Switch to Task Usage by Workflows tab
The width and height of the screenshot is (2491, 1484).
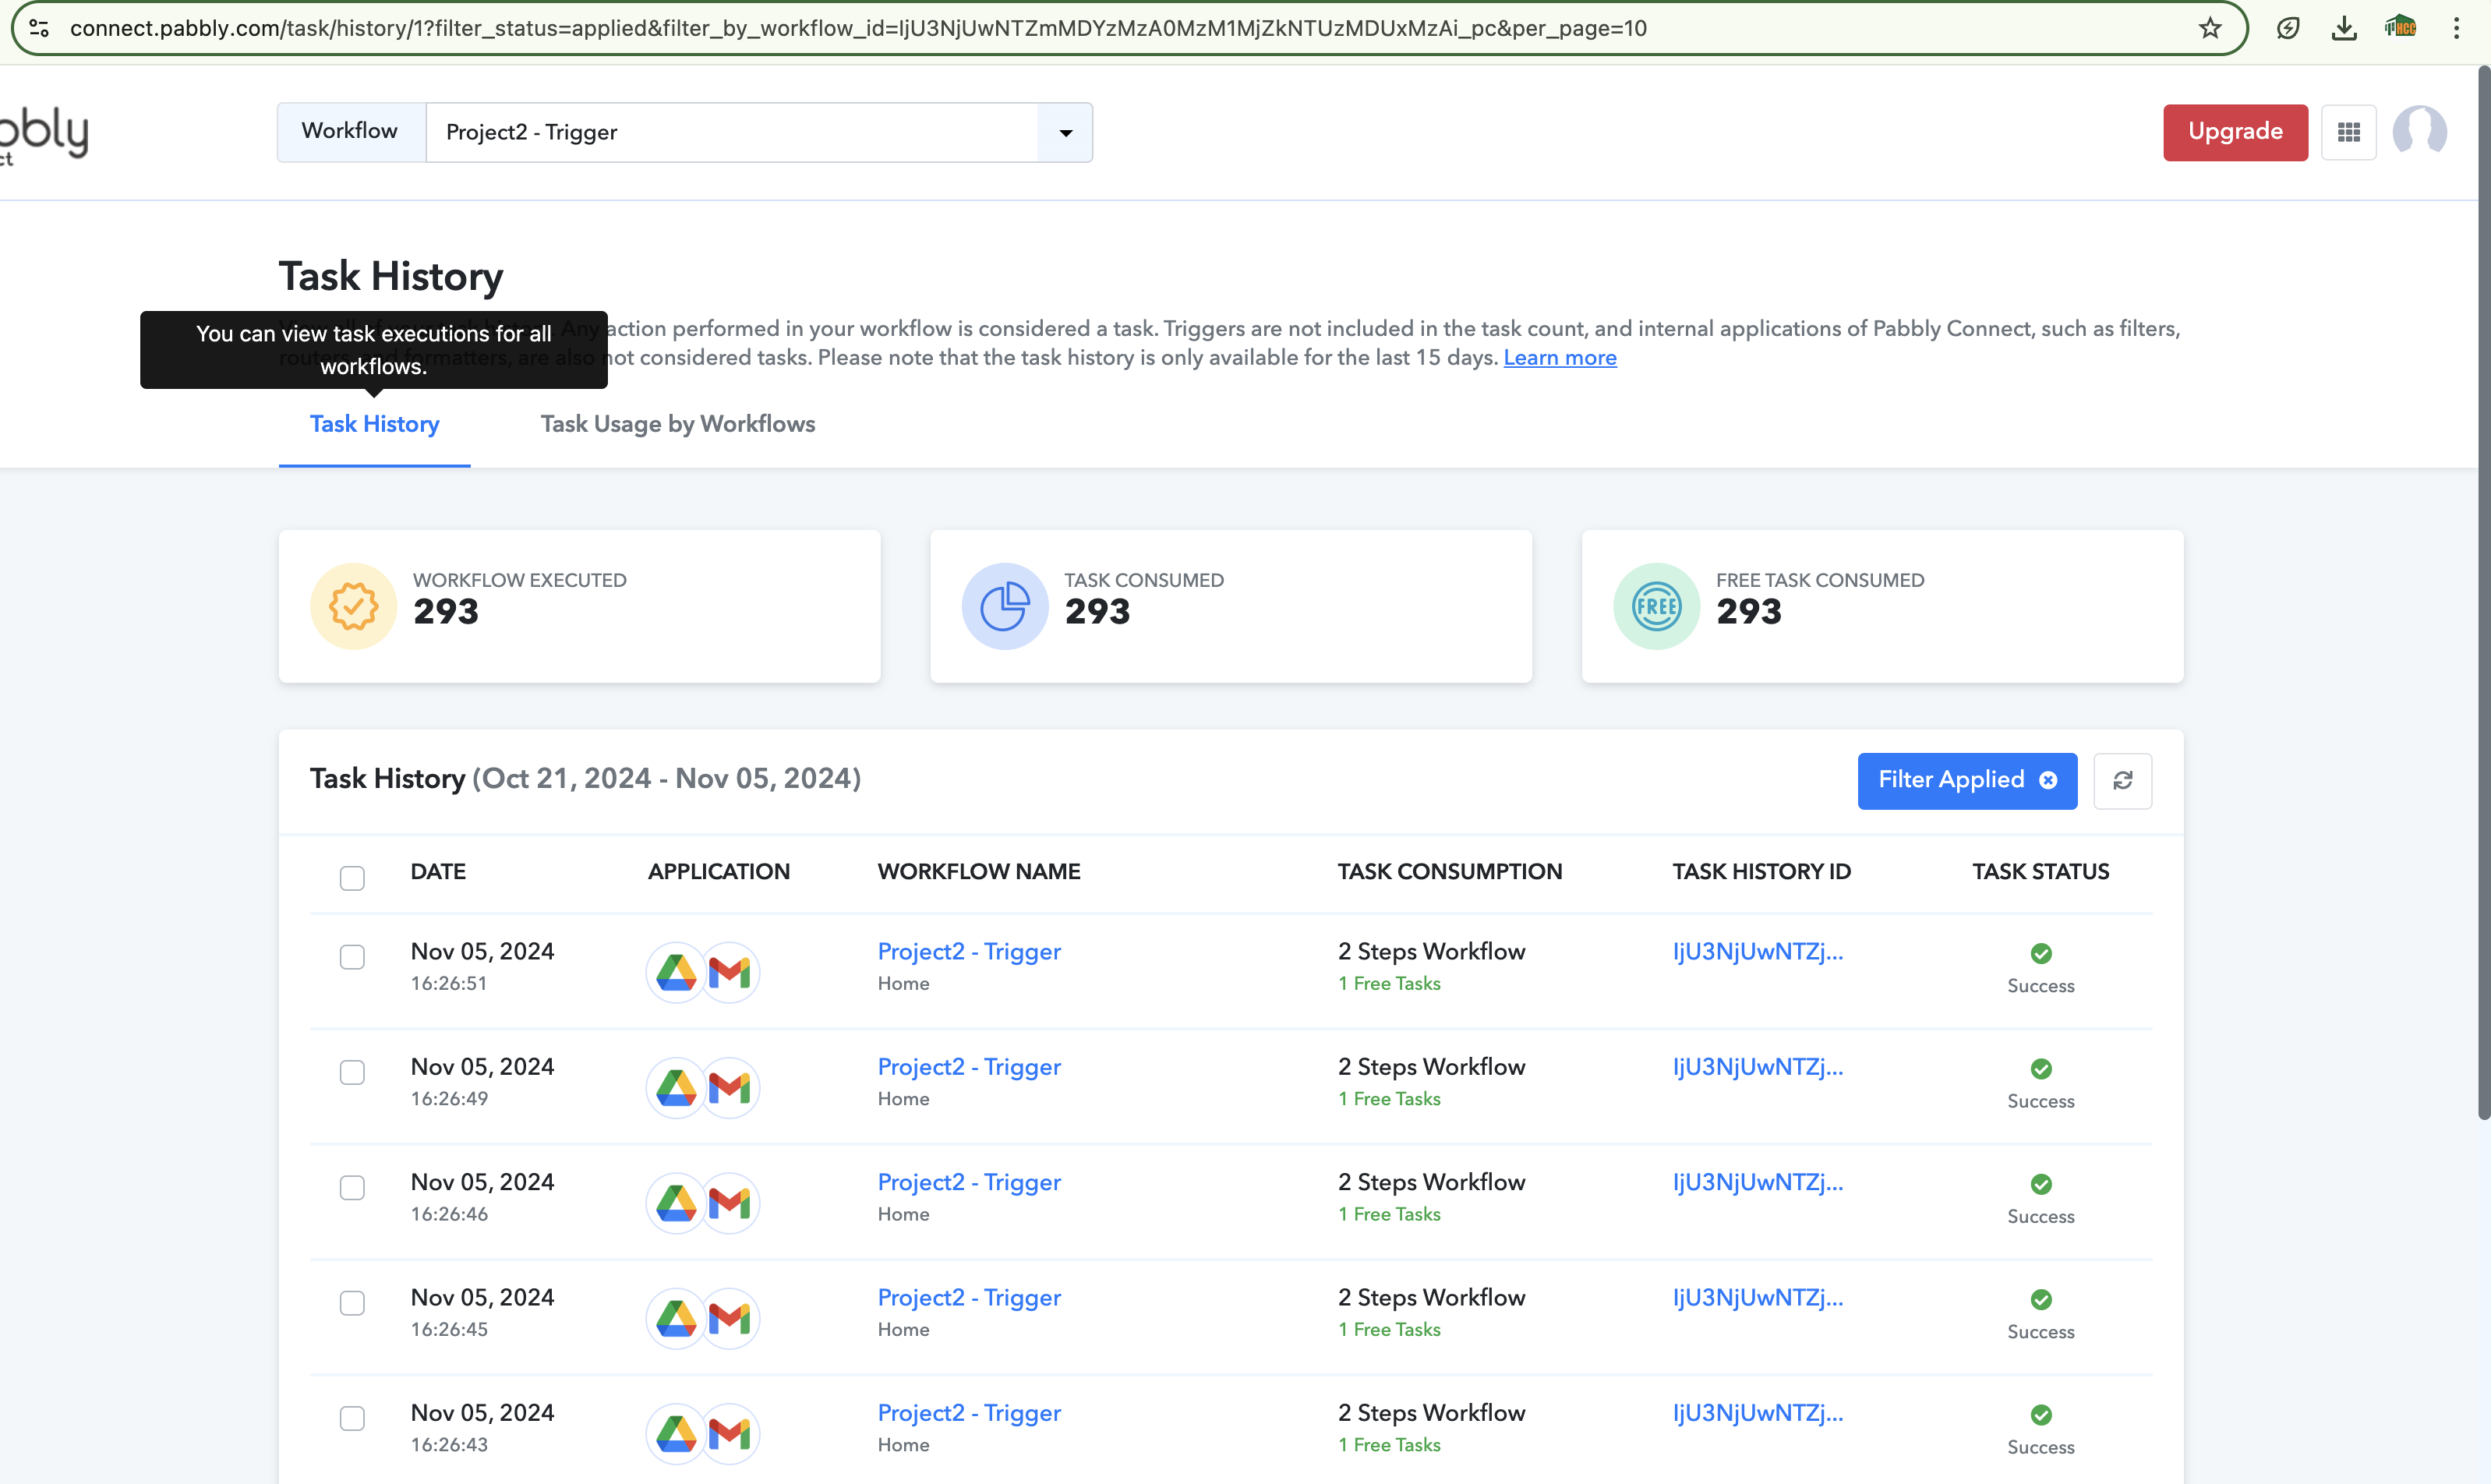(x=678, y=424)
